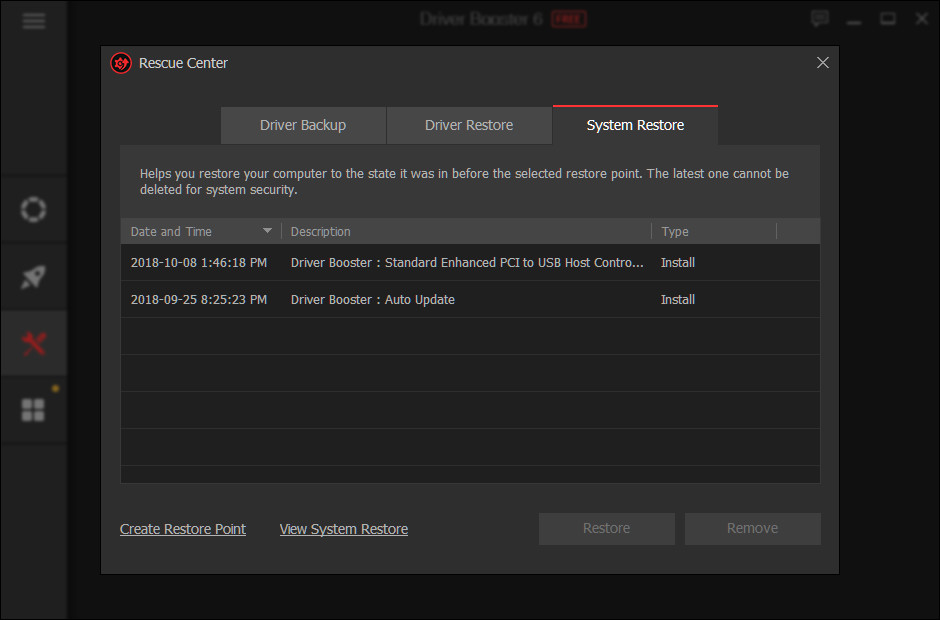Click the Remove button

(x=752, y=528)
